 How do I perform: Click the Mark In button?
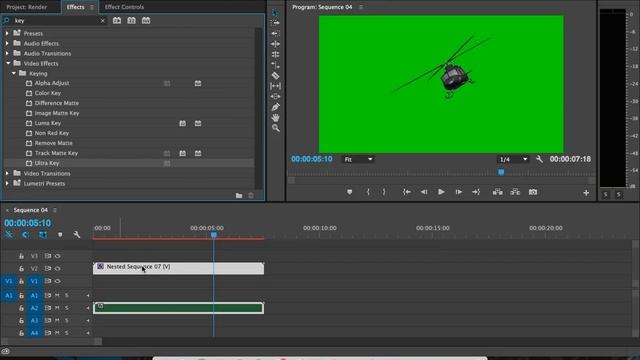click(368, 192)
